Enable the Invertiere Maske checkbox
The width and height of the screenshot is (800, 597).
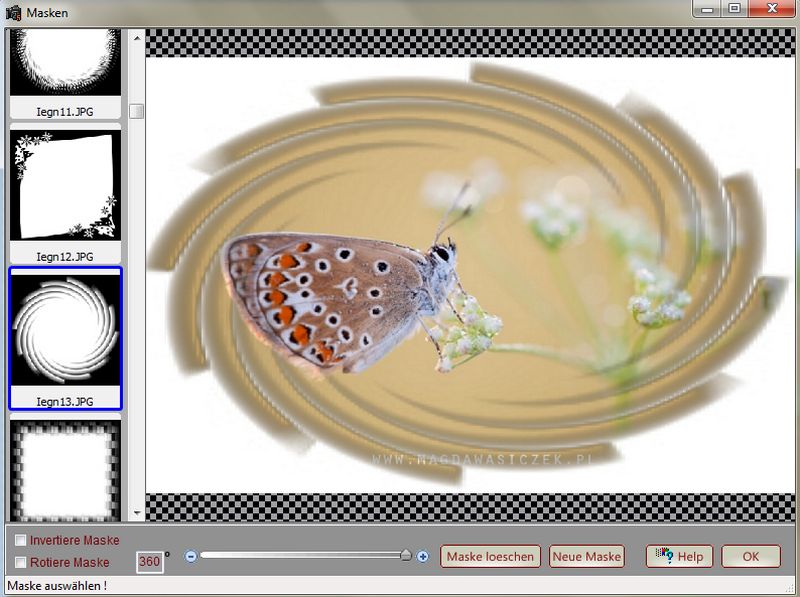[21, 541]
